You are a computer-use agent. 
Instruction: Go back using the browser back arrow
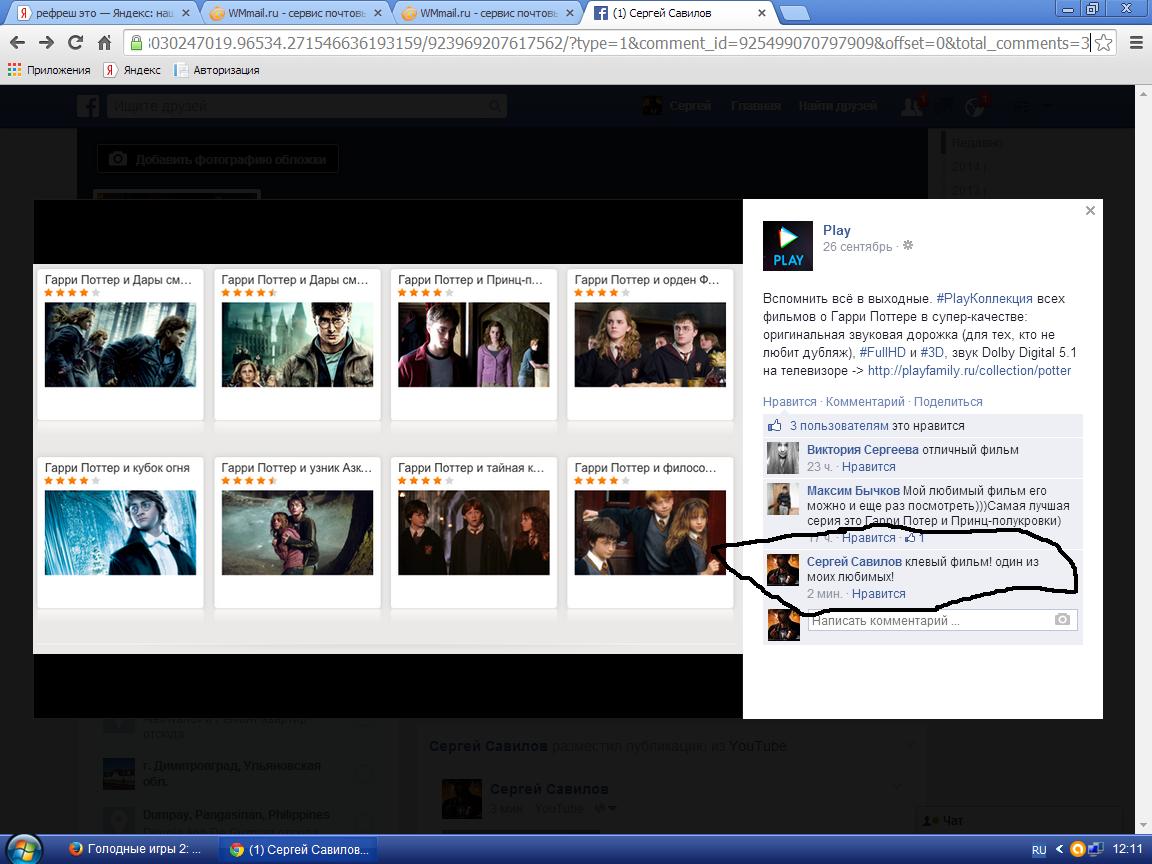coord(18,43)
